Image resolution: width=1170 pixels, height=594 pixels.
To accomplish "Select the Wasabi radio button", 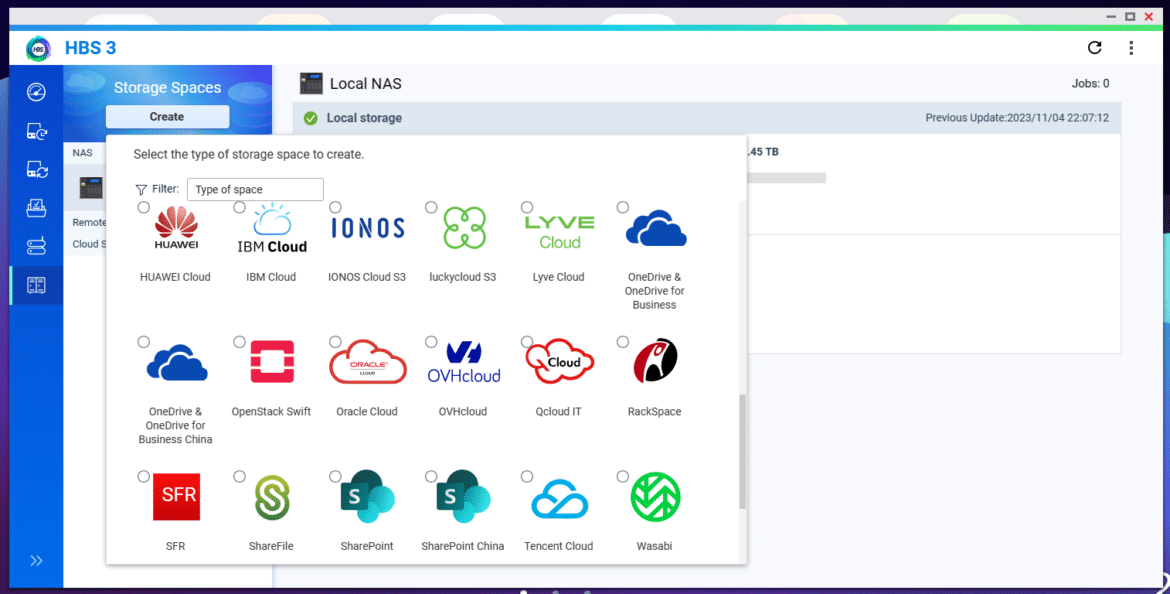I will [623, 476].
